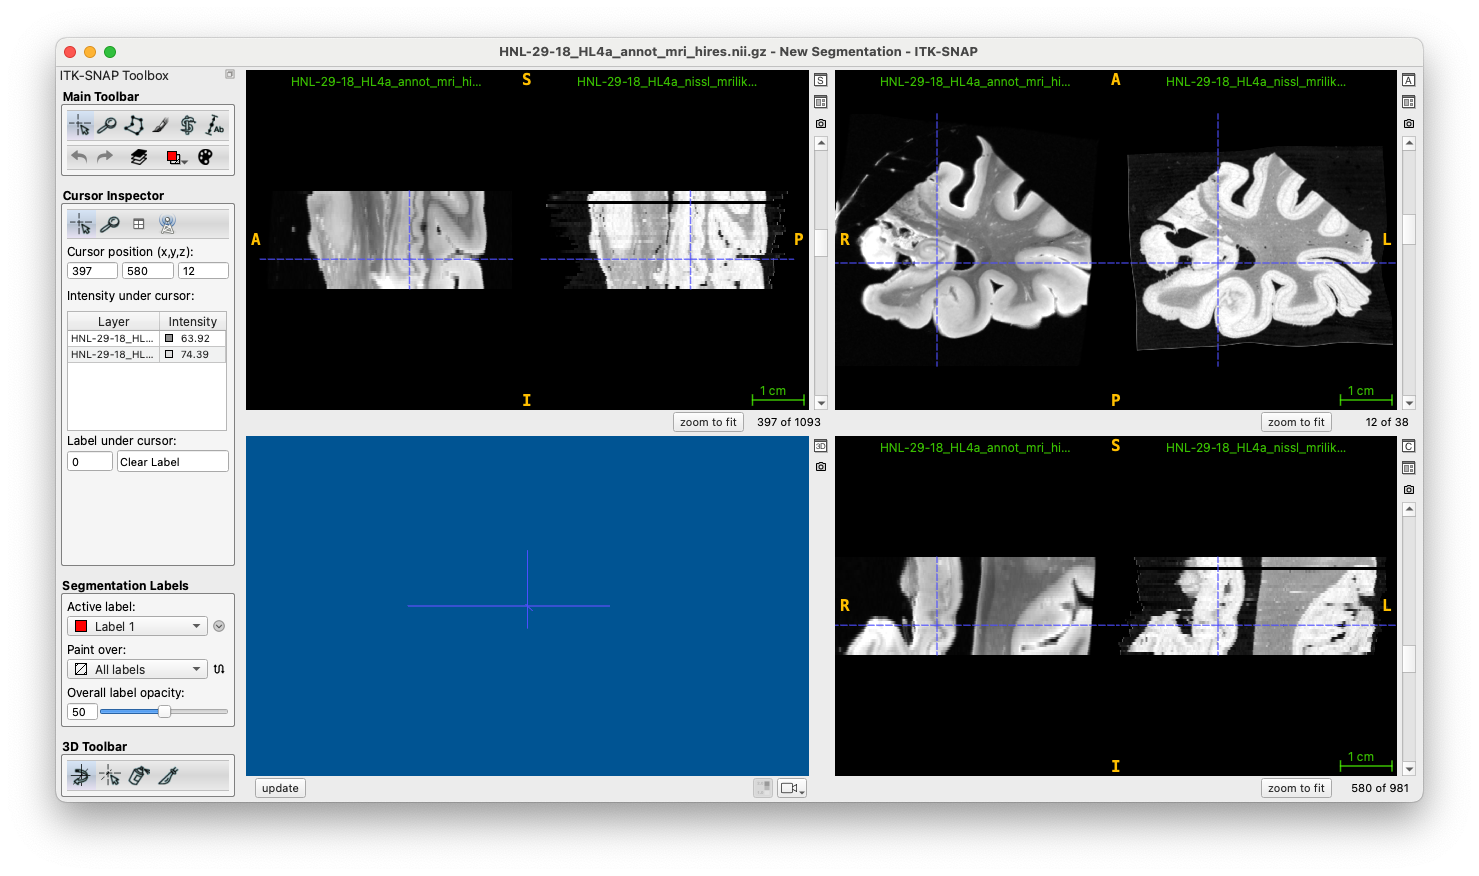Screen dimensions: 1479x876
Task: Click the axial slice scrollbar handle
Action: [1409, 229]
